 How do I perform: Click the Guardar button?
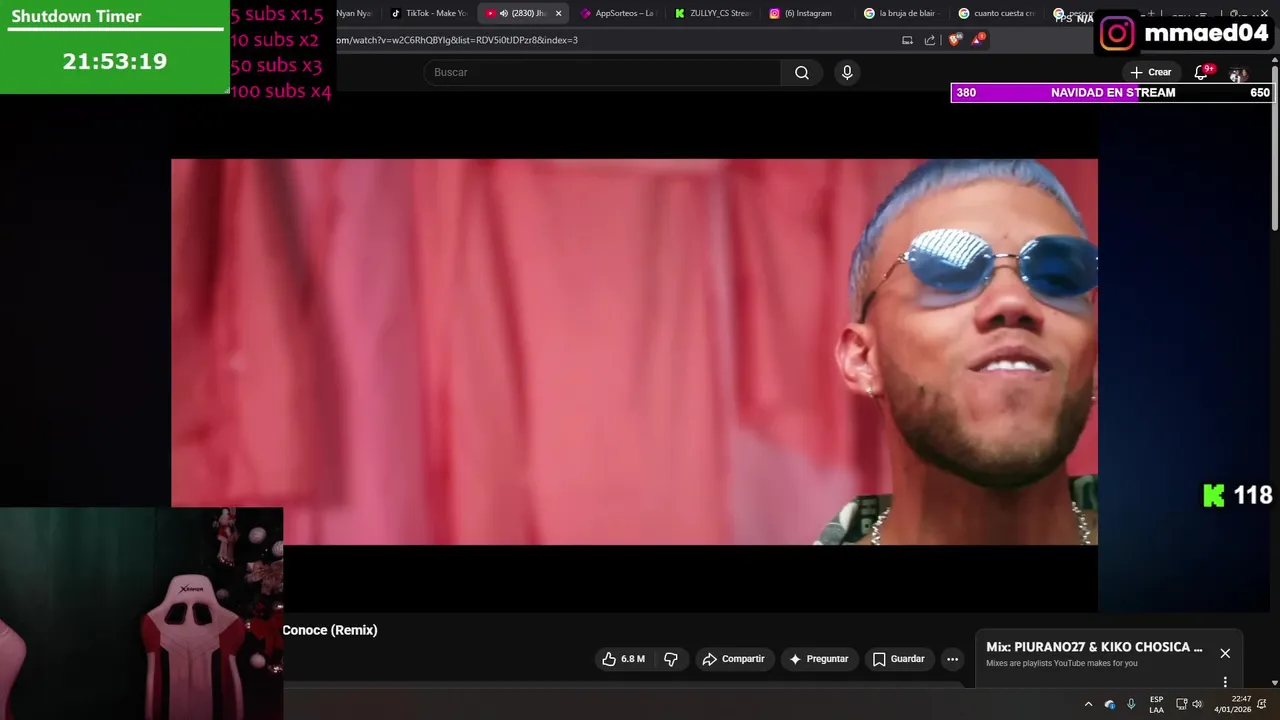(x=899, y=659)
